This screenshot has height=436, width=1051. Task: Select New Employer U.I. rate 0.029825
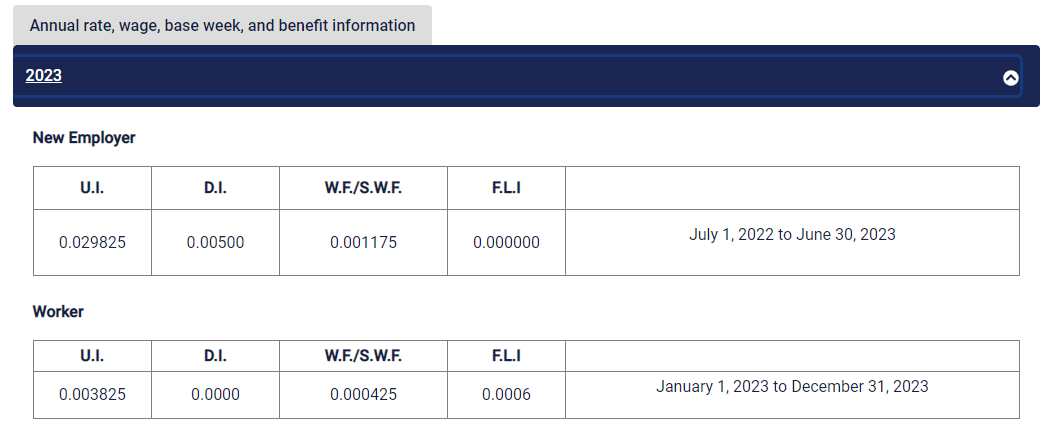tap(92, 242)
